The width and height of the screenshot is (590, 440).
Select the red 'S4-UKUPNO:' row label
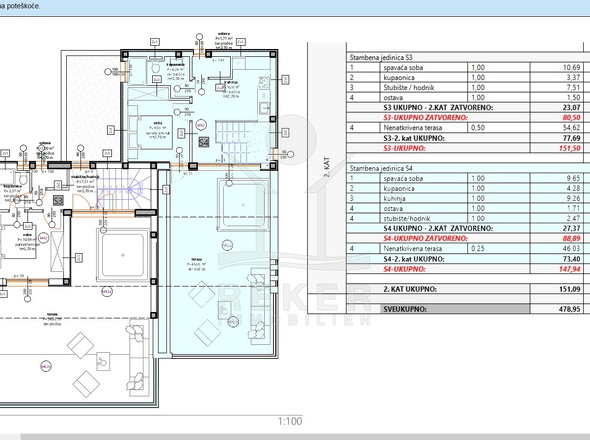pos(404,269)
